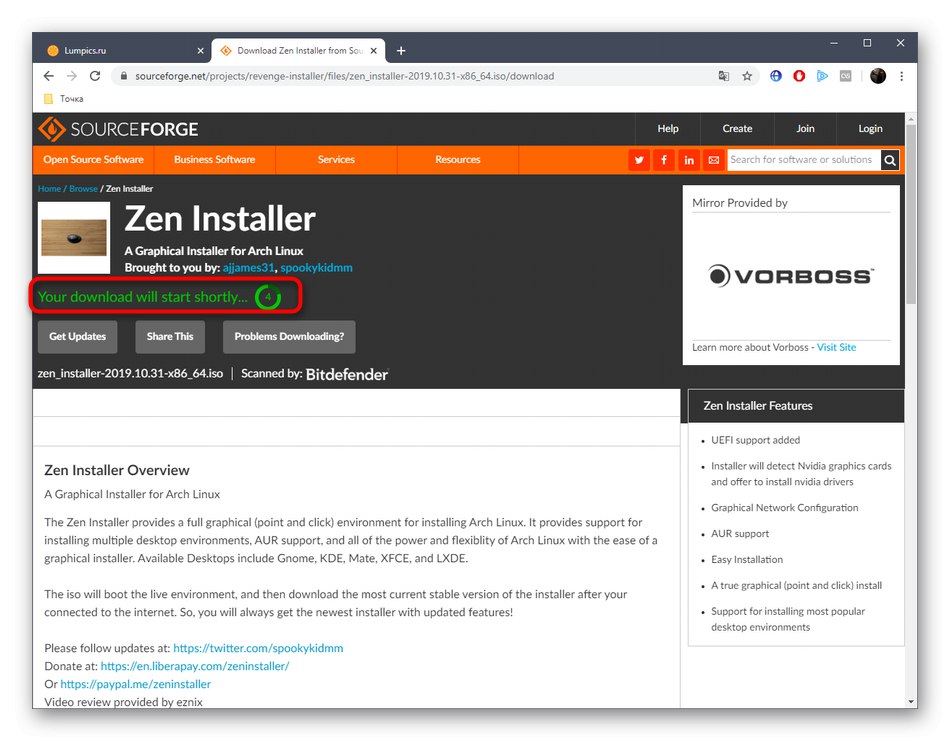Click Join in the header
This screenshot has height=741, width=950.
805,128
